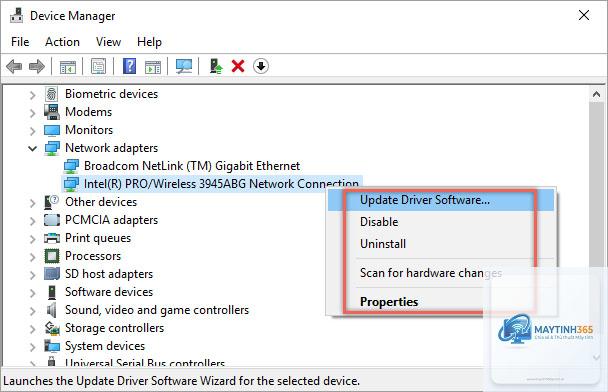Open the File menu
The height and width of the screenshot is (392, 608).
pos(20,42)
